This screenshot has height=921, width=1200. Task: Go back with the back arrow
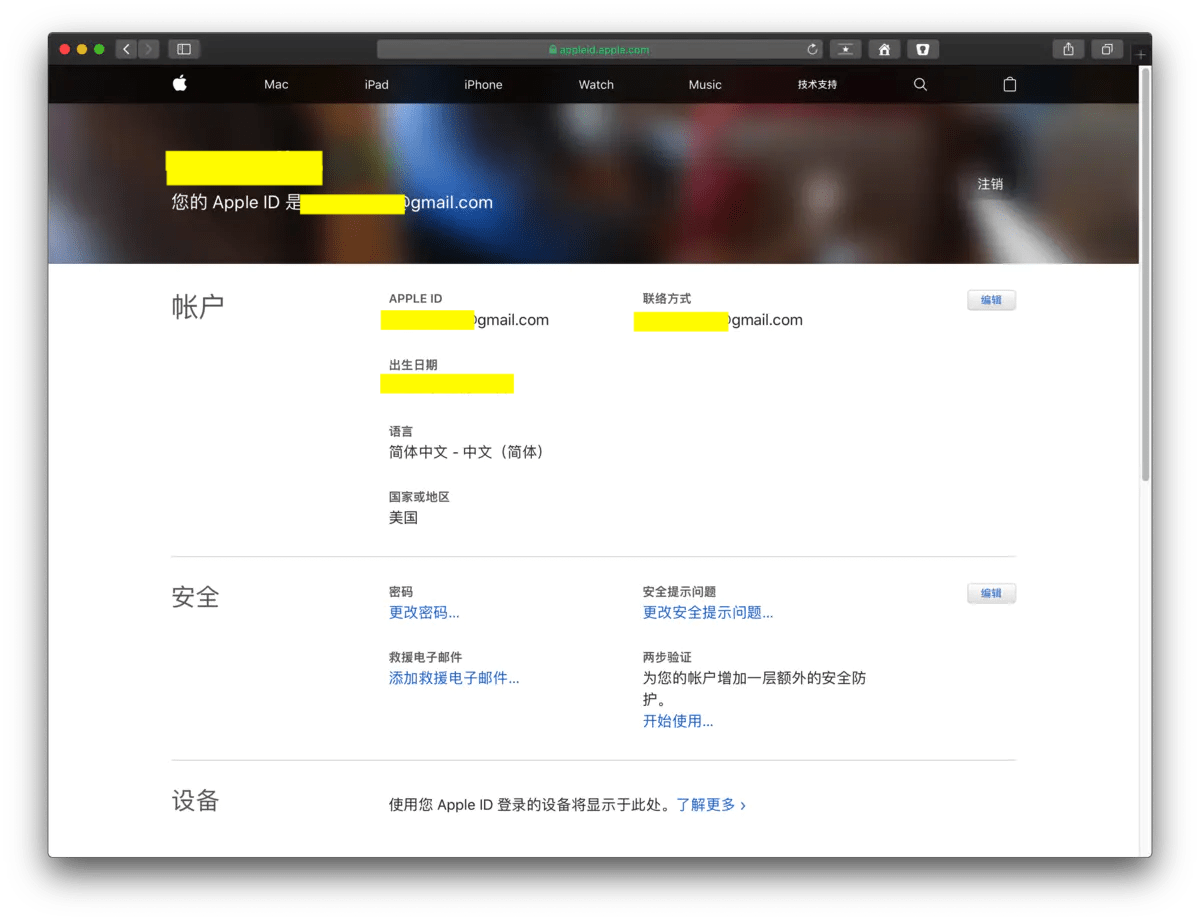[x=126, y=49]
